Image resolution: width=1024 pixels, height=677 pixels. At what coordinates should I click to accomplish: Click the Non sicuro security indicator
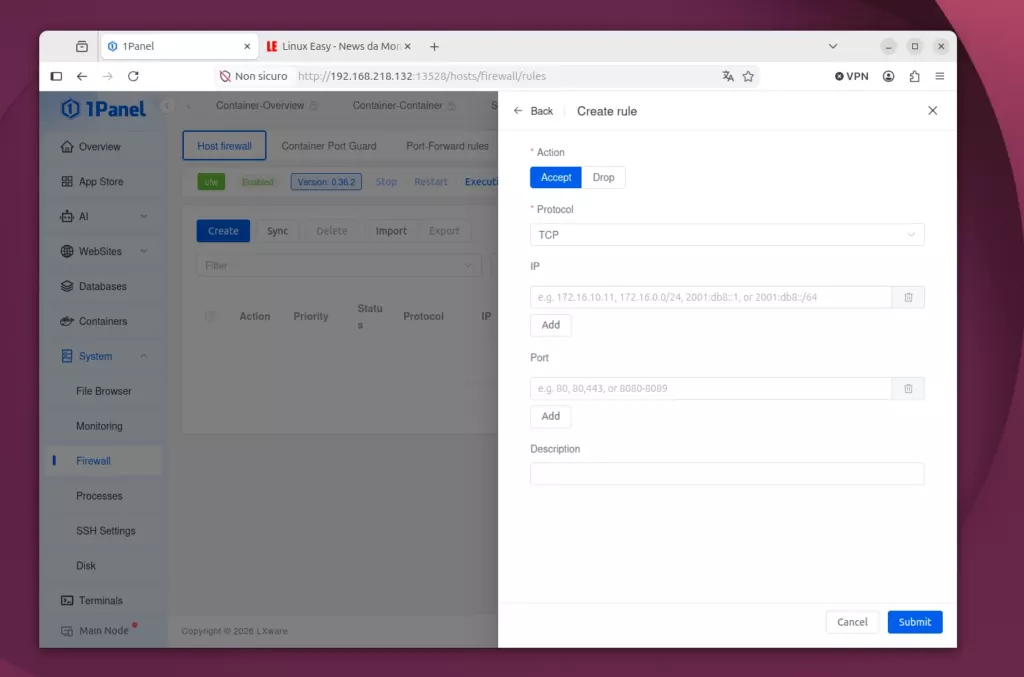click(x=253, y=76)
